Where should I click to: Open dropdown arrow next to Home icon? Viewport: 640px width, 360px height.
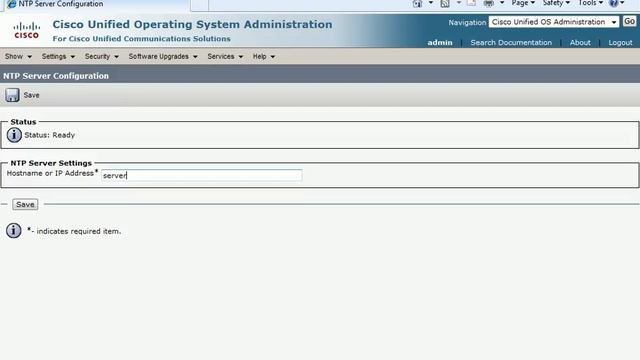point(431,3)
